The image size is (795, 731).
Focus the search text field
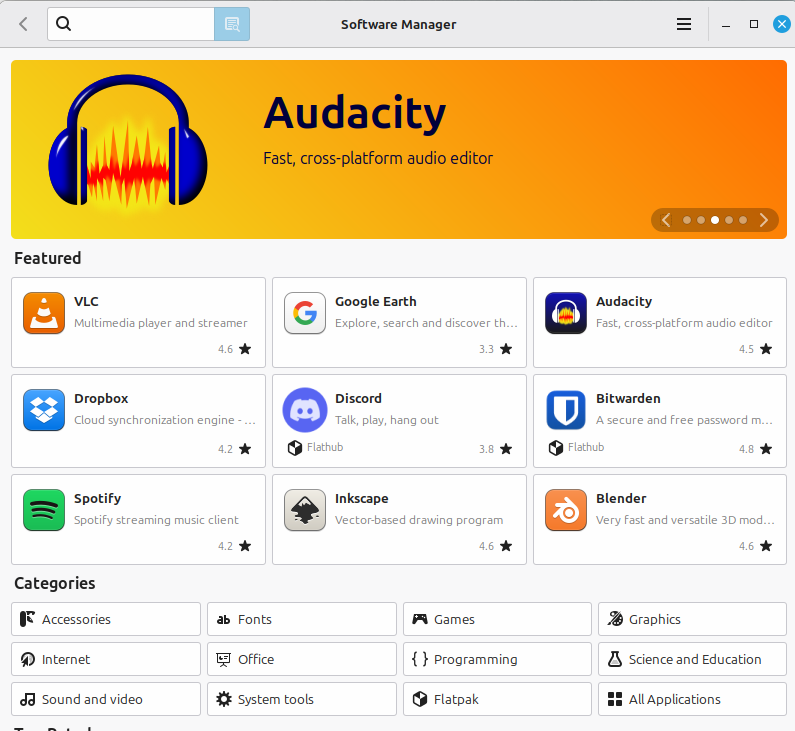(131, 24)
